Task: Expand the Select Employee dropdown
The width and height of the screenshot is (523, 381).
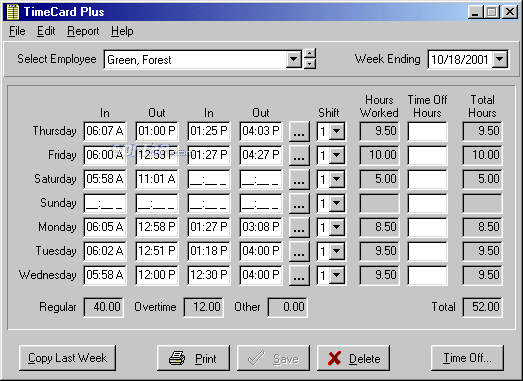Action: tap(294, 60)
